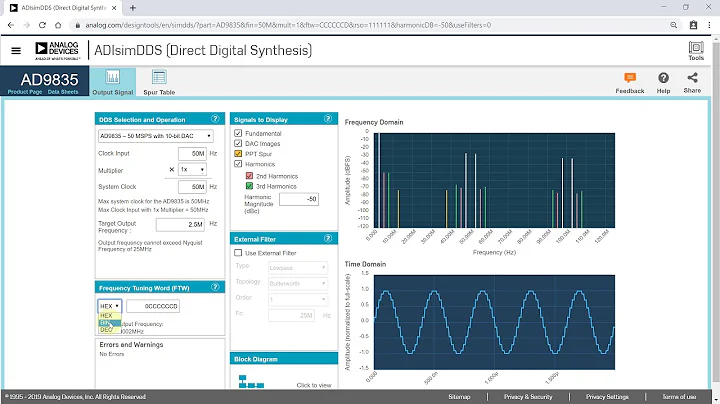Click the Analog Devices logo
720x404 pixels.
(x=57, y=50)
